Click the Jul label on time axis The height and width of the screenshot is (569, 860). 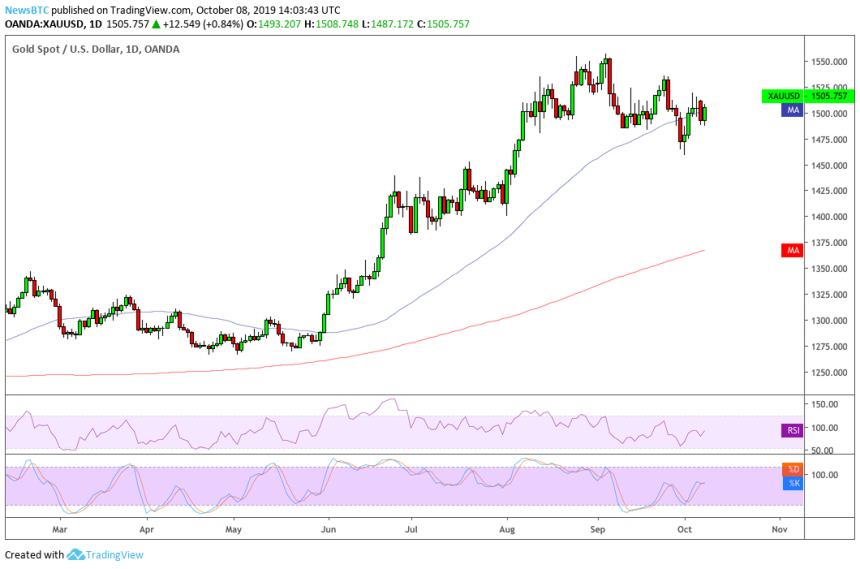[x=411, y=529]
